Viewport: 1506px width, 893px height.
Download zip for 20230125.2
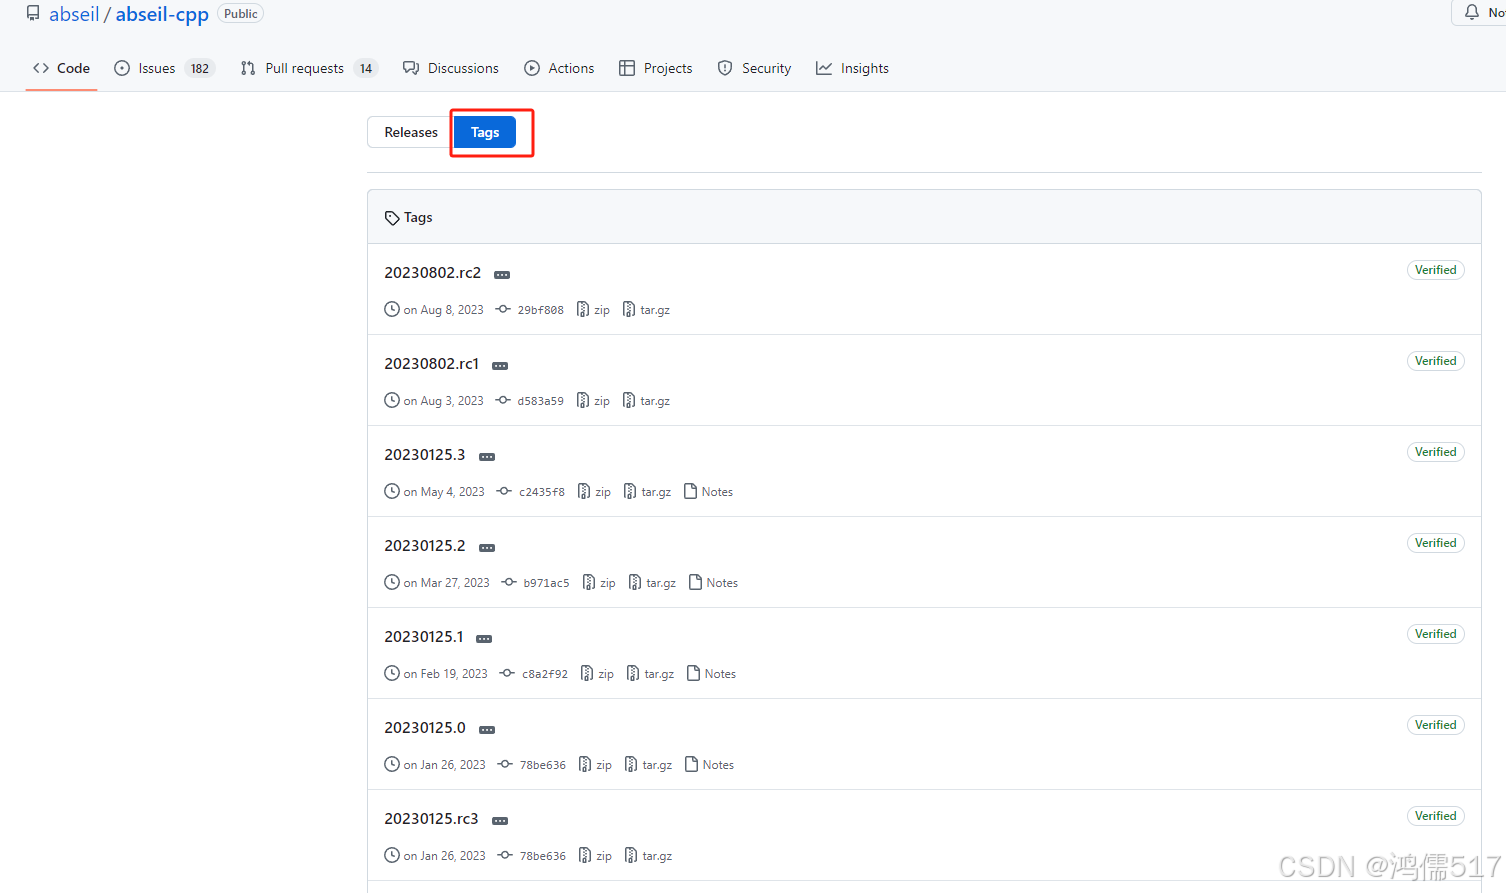[599, 583]
